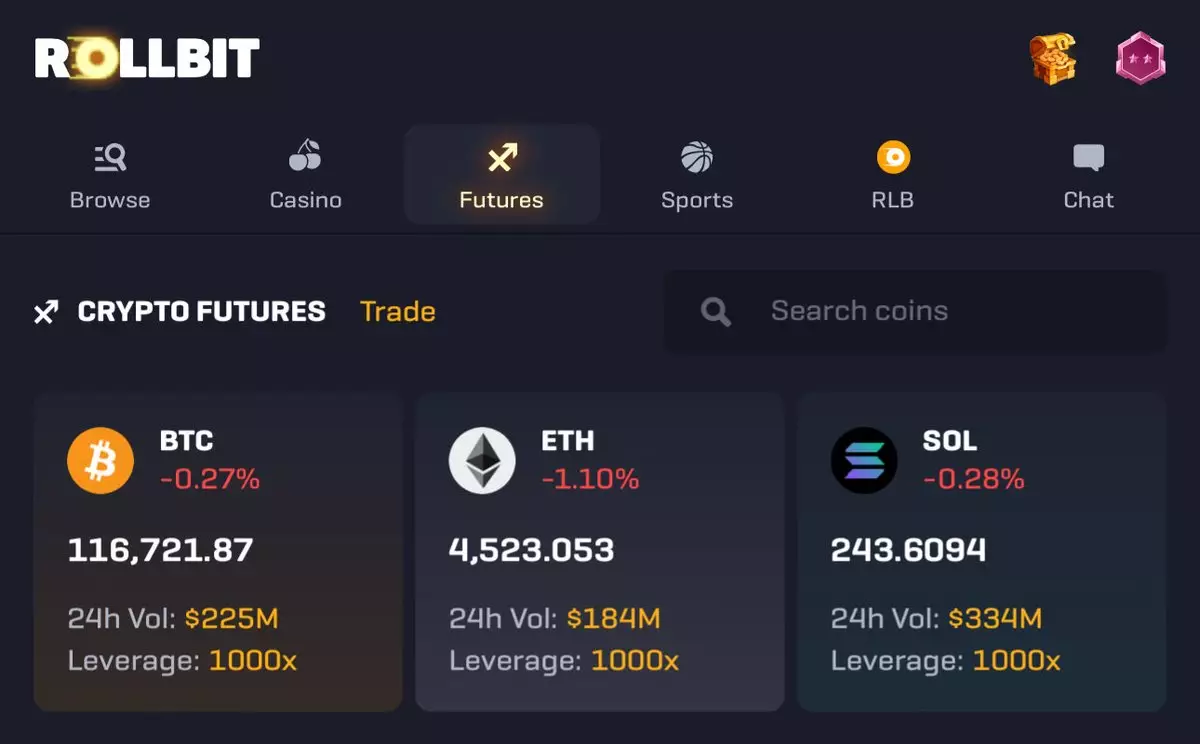Open the Browse tab
Image resolution: width=1200 pixels, height=744 pixels.
click(x=110, y=175)
